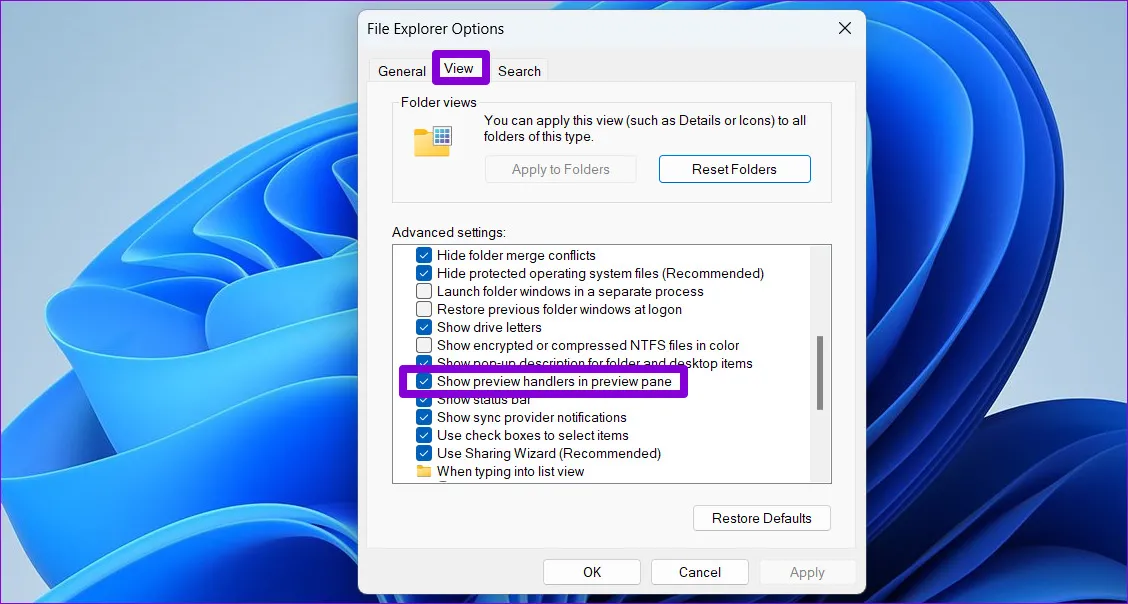
Task: Switch to the Search tab
Action: point(519,70)
